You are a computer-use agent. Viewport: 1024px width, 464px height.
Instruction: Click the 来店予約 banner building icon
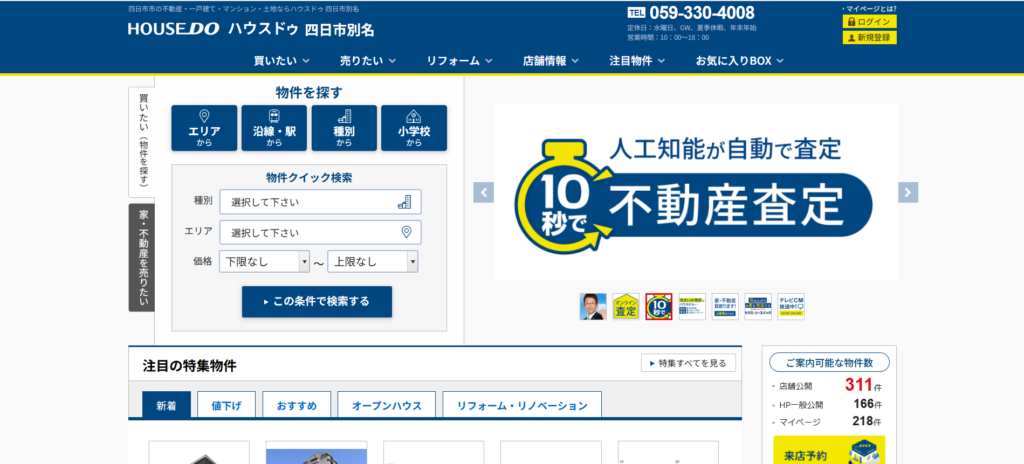(x=865, y=452)
